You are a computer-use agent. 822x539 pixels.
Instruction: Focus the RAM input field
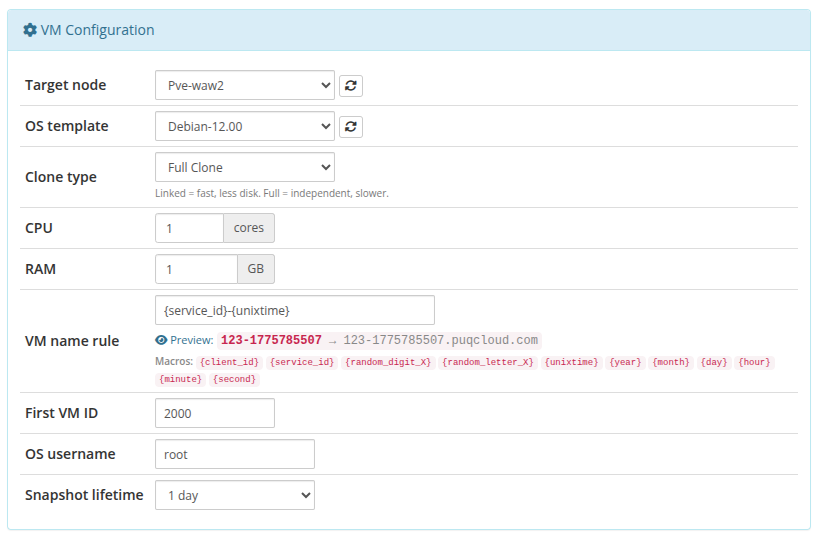pyautogui.click(x=197, y=269)
